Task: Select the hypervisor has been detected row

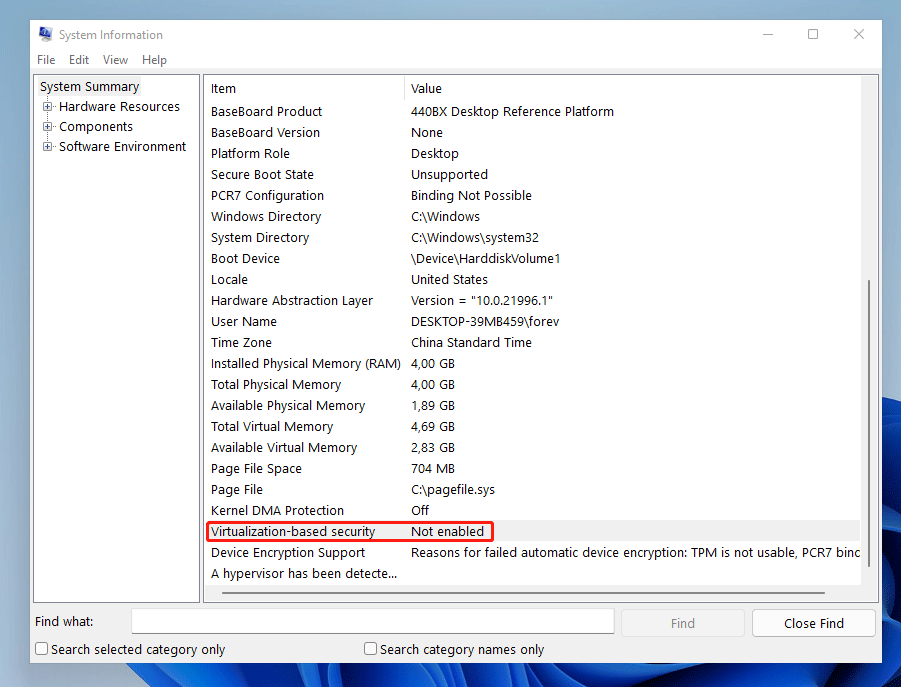Action: pyautogui.click(x=532, y=574)
